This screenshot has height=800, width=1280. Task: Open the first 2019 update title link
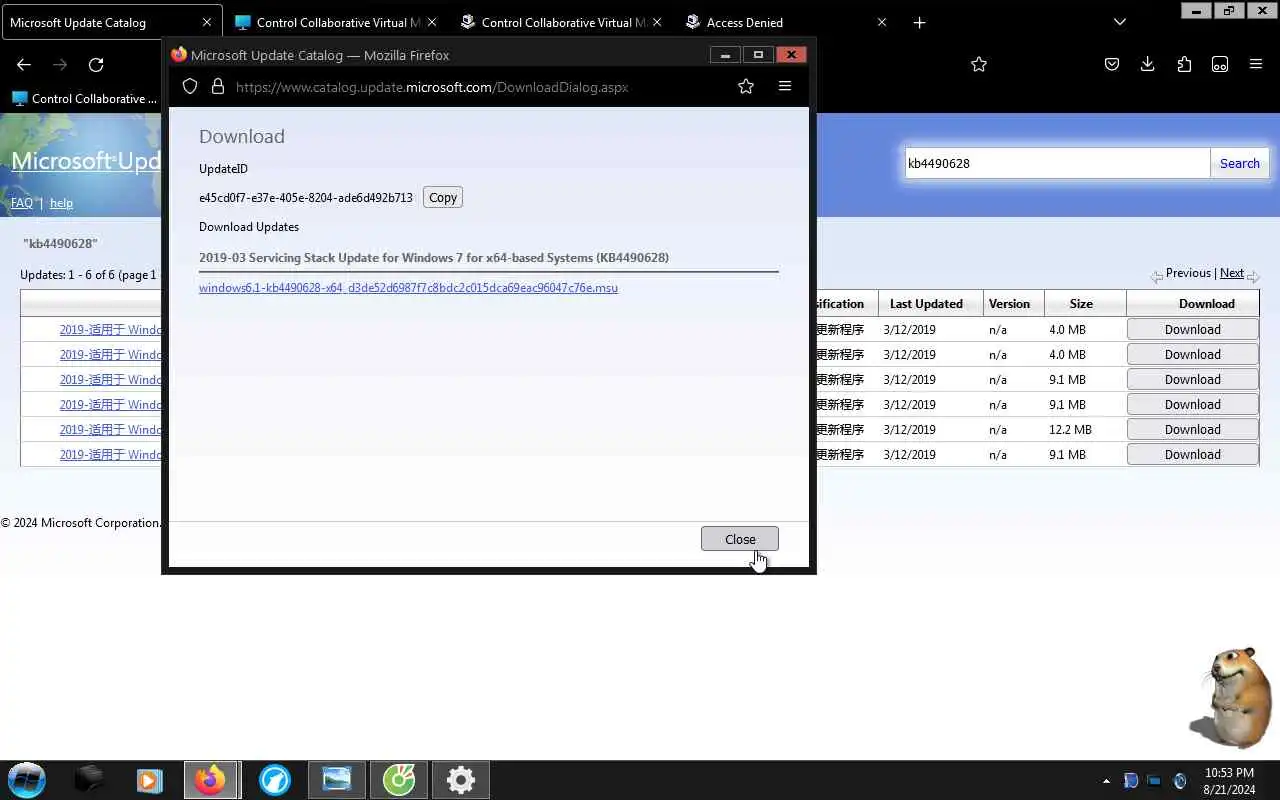(x=110, y=329)
